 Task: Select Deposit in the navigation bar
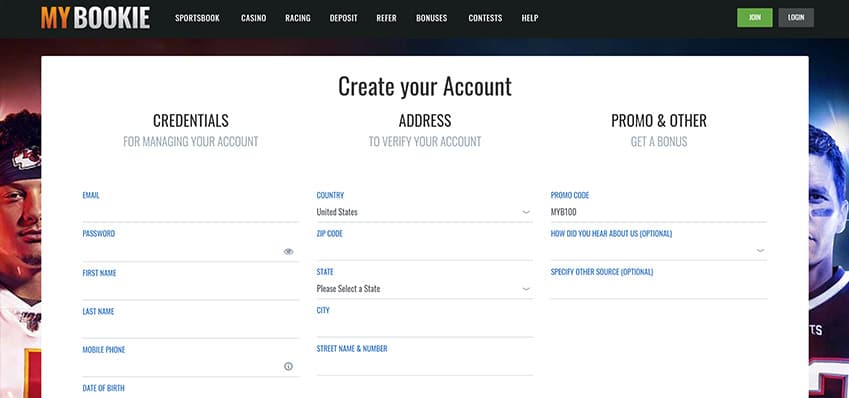point(343,18)
